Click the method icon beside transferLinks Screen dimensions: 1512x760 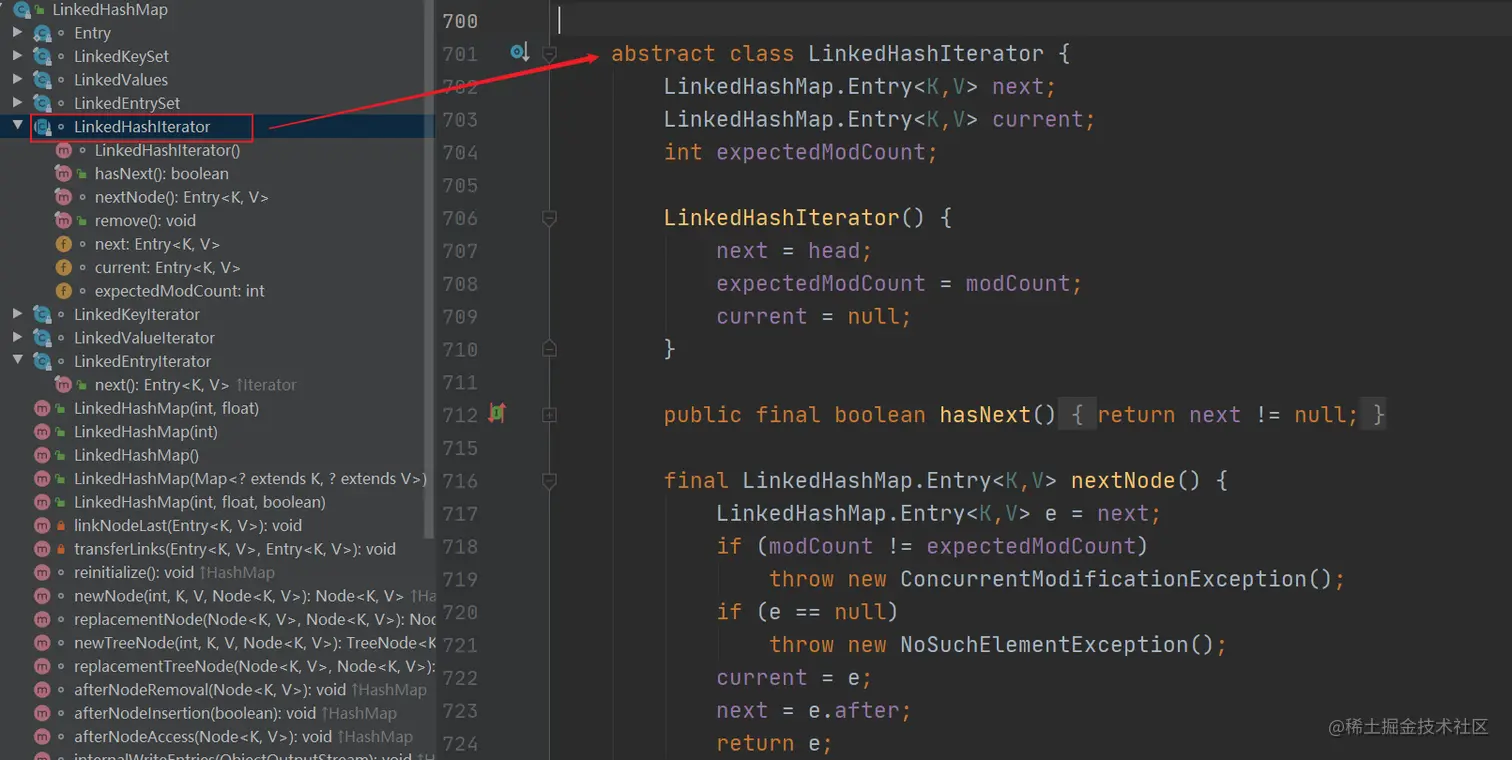tap(42, 549)
